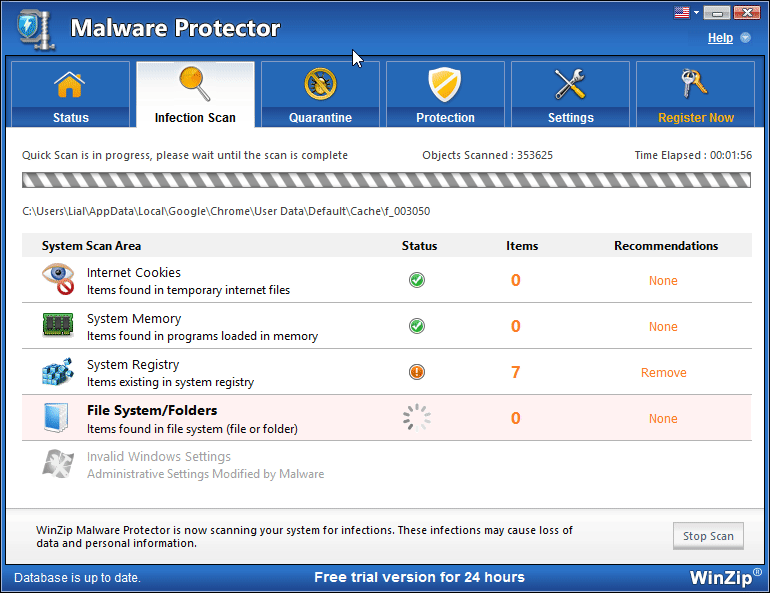
Task: Go to the Protection tab
Action: [x=445, y=94]
